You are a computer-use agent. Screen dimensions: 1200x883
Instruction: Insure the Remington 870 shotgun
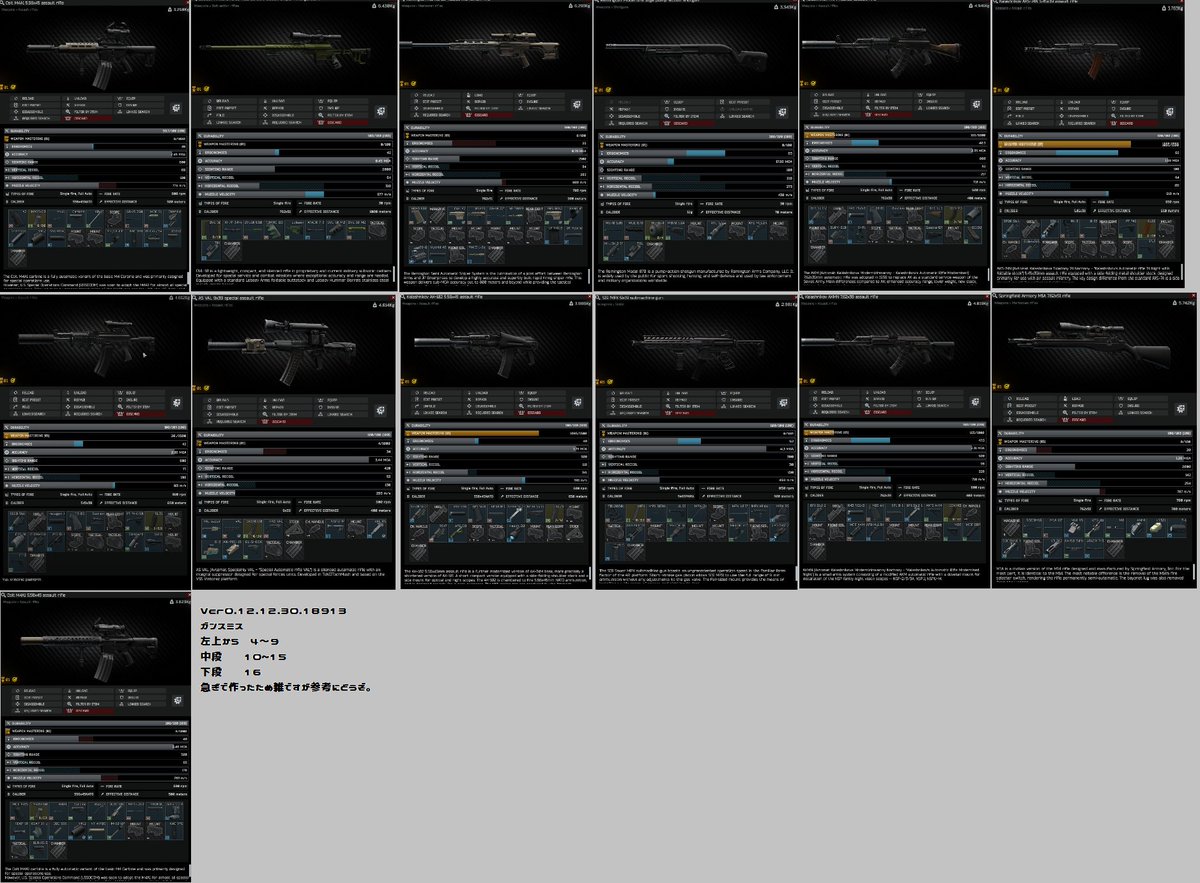688,109
